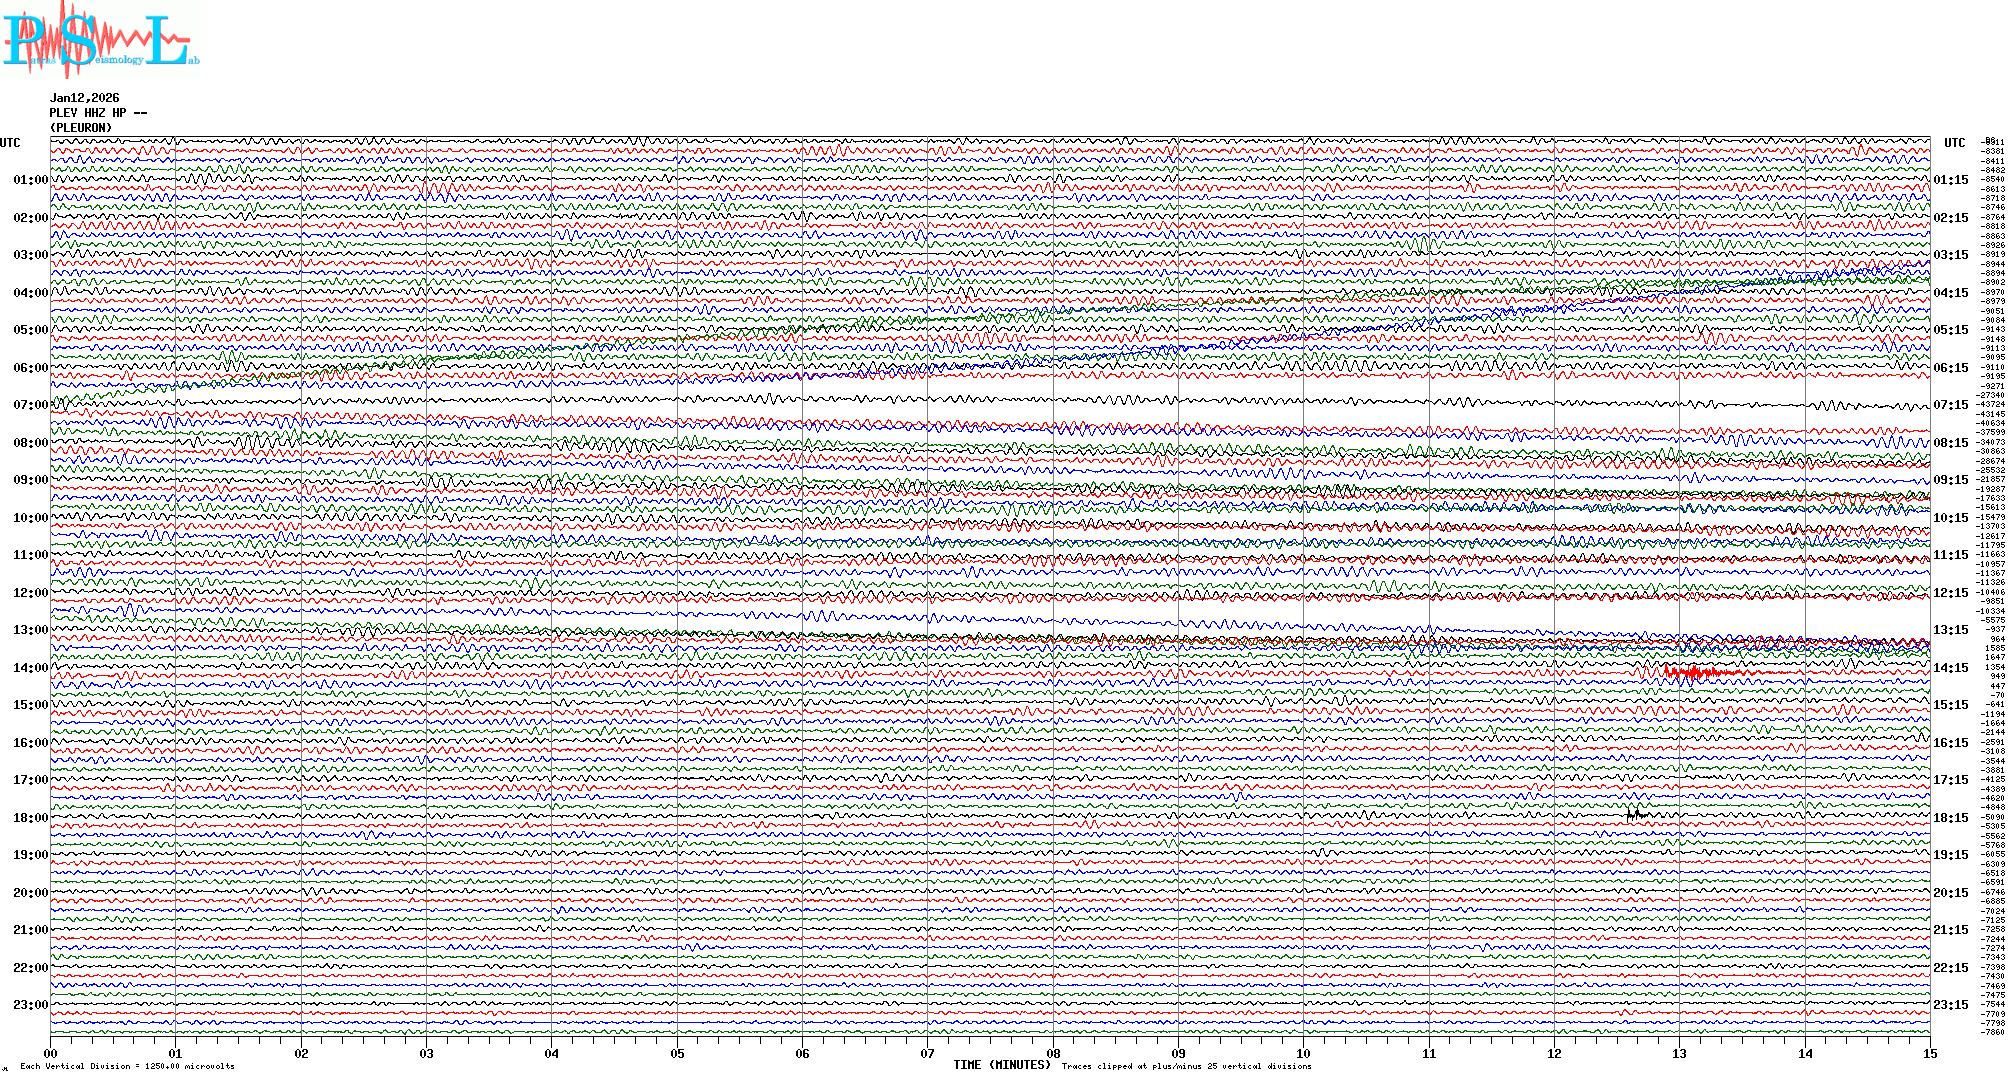Click minute 15 on the bottom axis
The width and height of the screenshot is (2010, 1080).
[1929, 1054]
